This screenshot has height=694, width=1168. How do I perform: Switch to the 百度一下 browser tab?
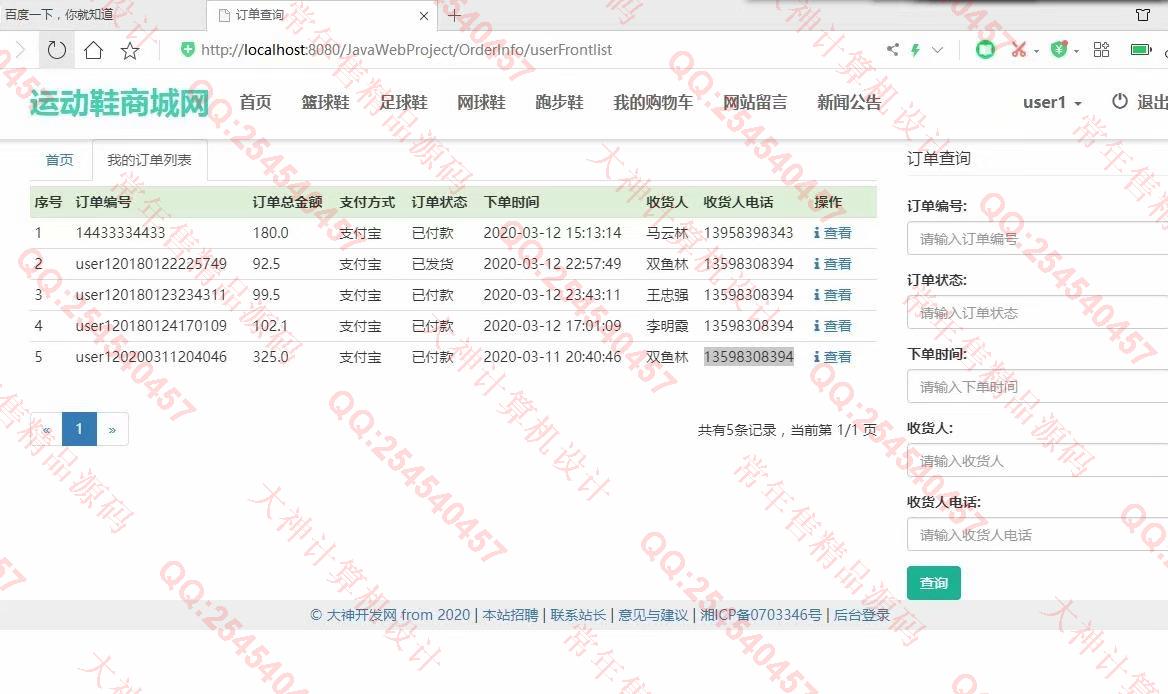[103, 15]
